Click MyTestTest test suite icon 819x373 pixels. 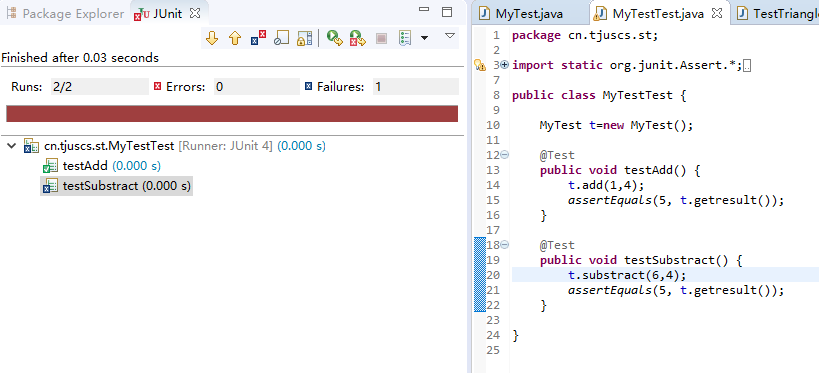[x=31, y=147]
